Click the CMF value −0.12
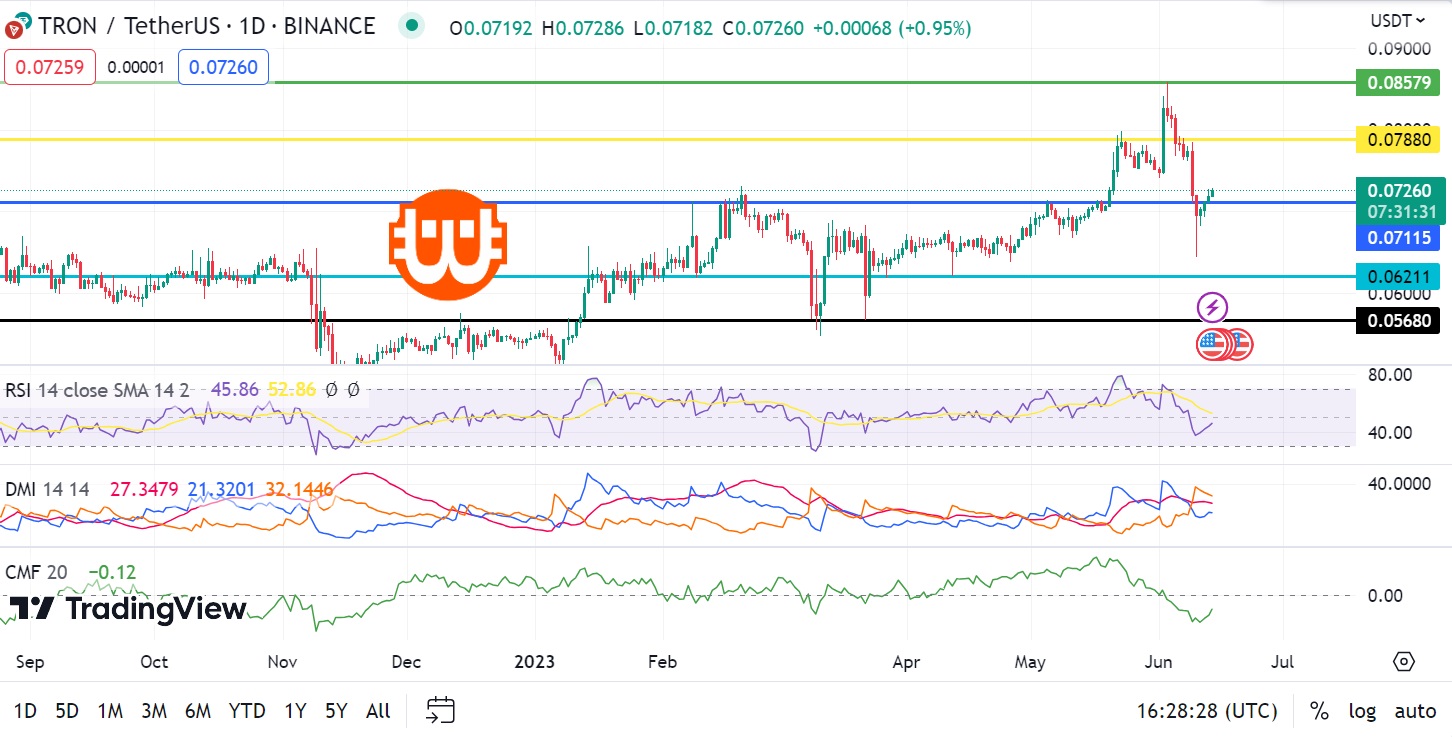1452x737 pixels. [111, 573]
